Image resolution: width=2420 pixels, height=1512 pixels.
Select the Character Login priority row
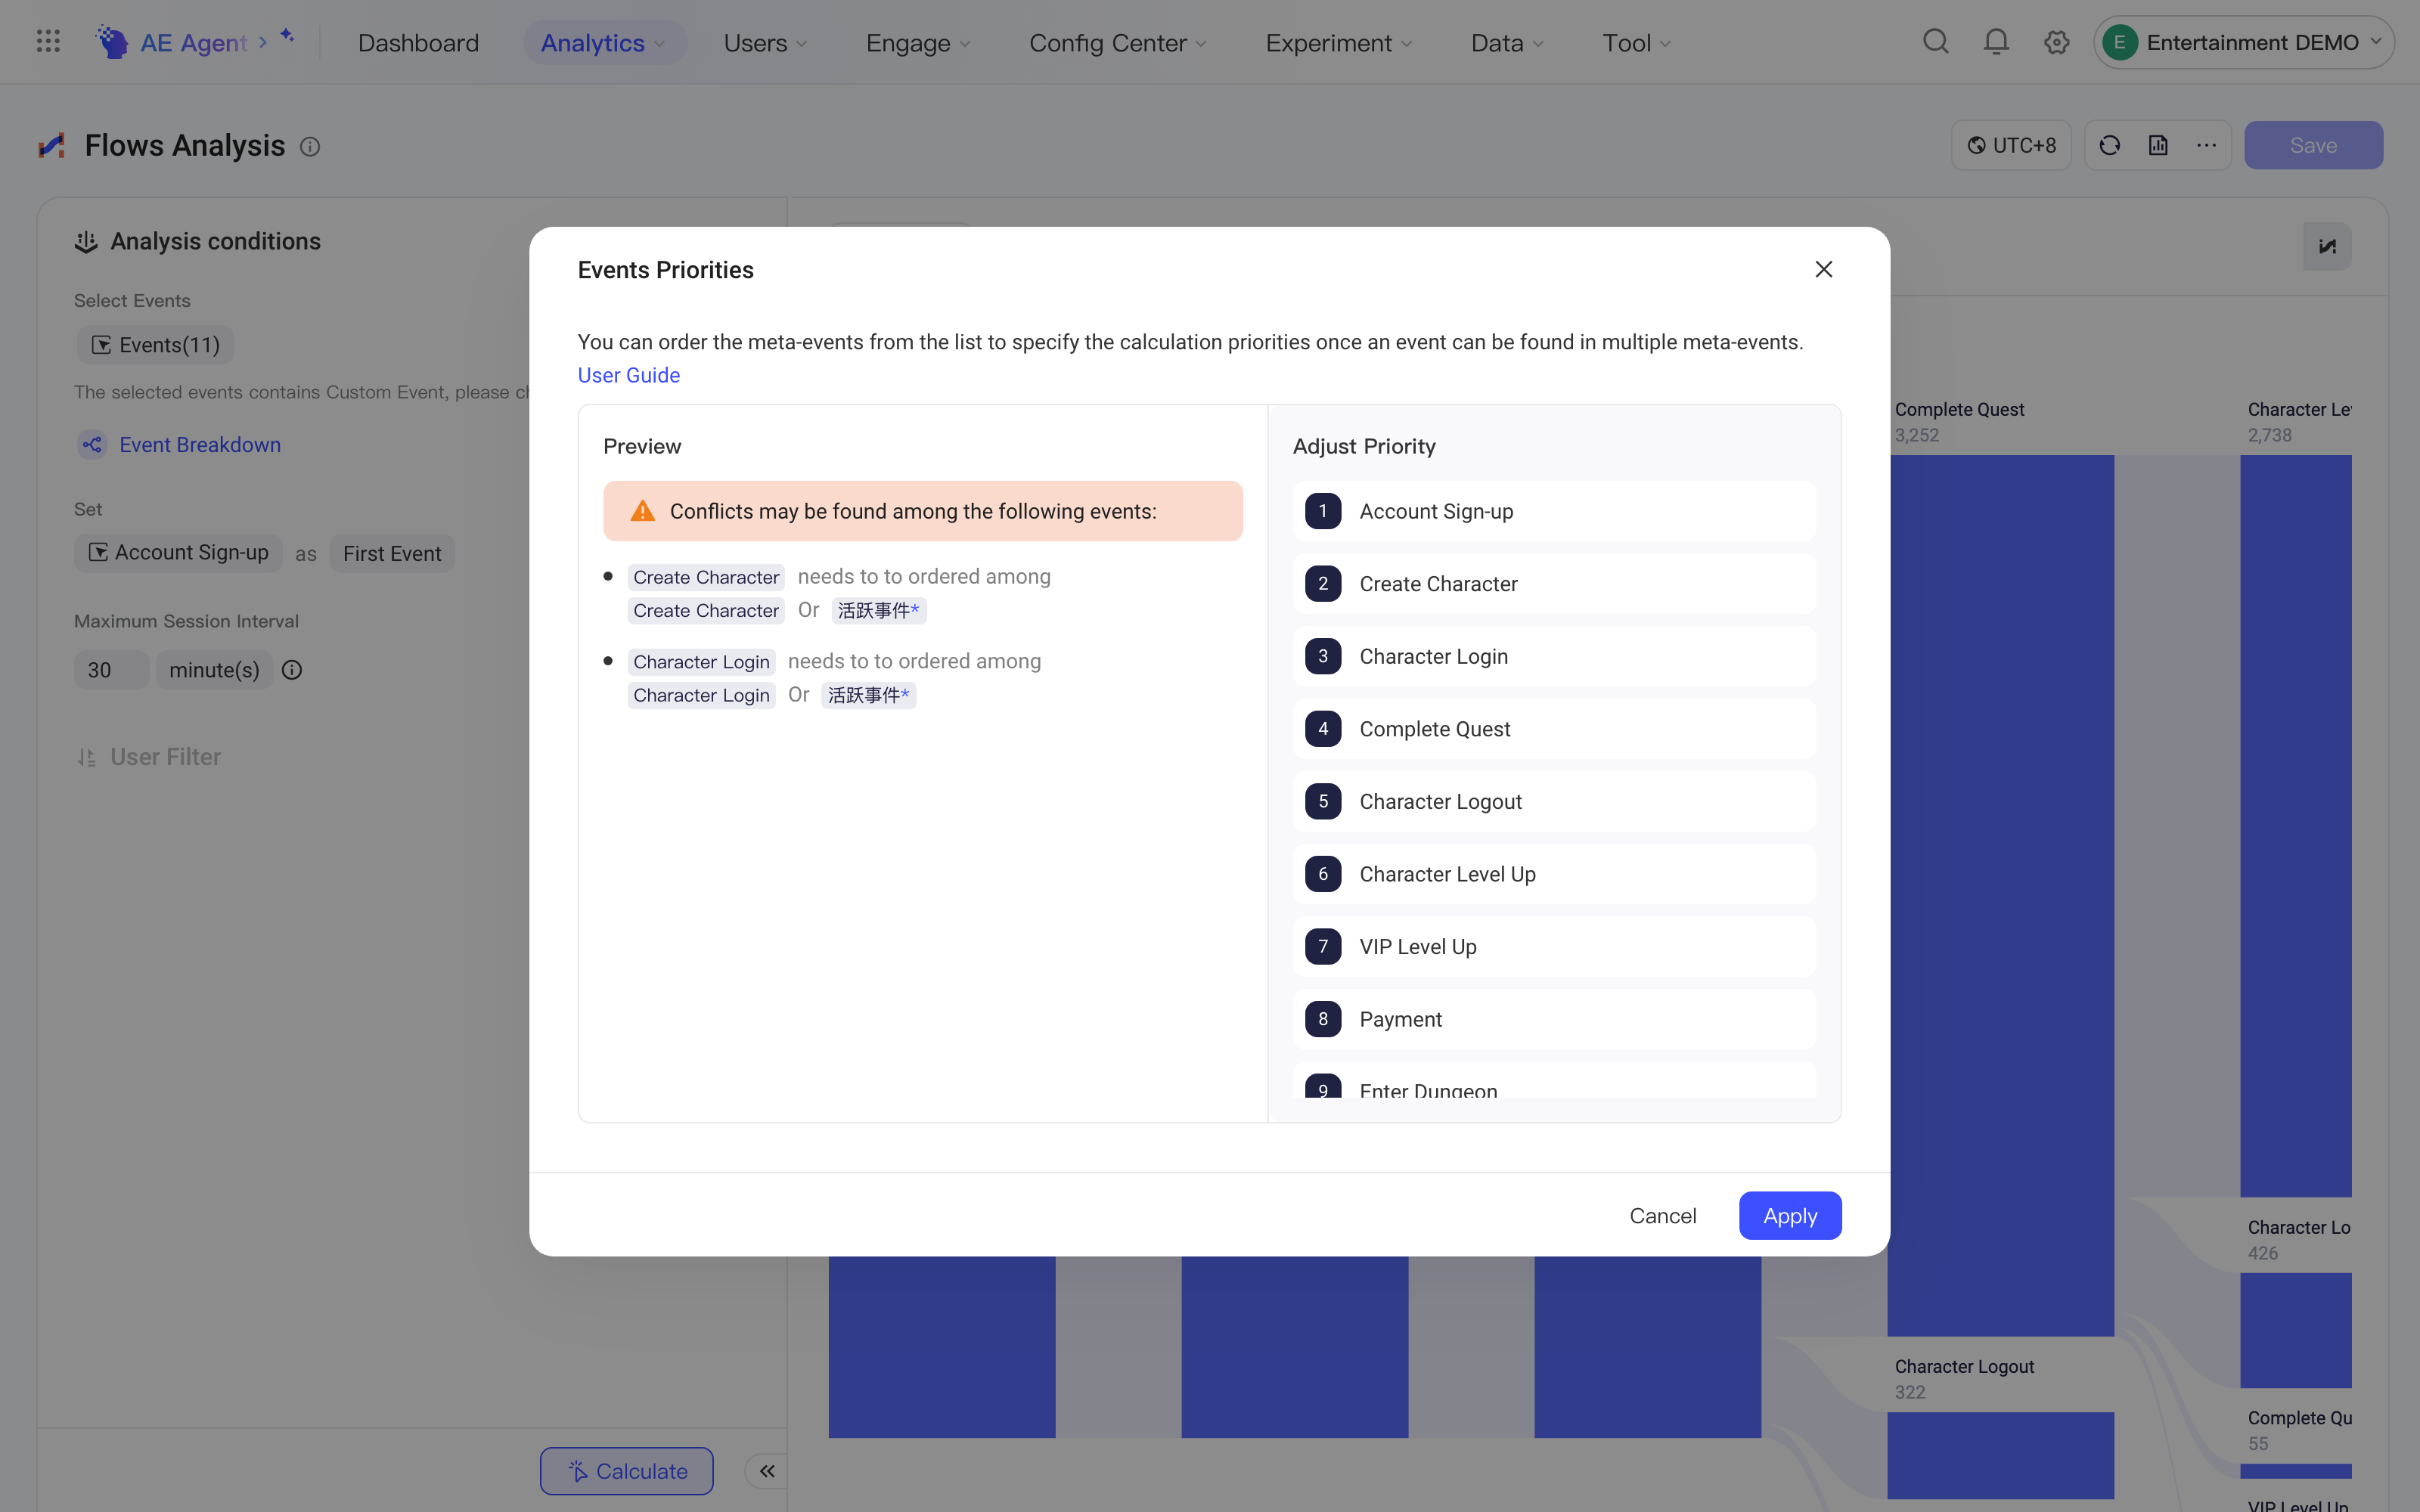coord(1554,656)
